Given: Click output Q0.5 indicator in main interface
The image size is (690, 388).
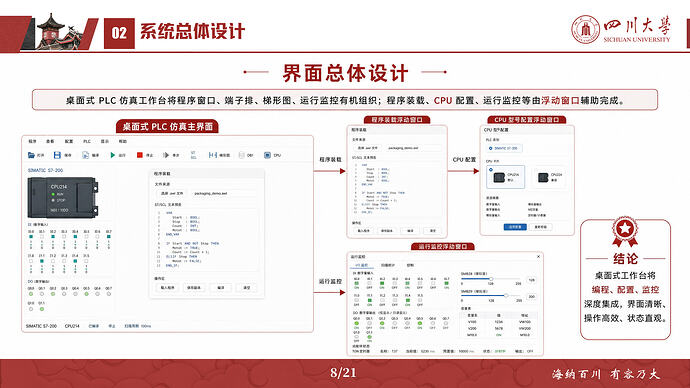Looking at the screenshot, I should click(x=86, y=294).
